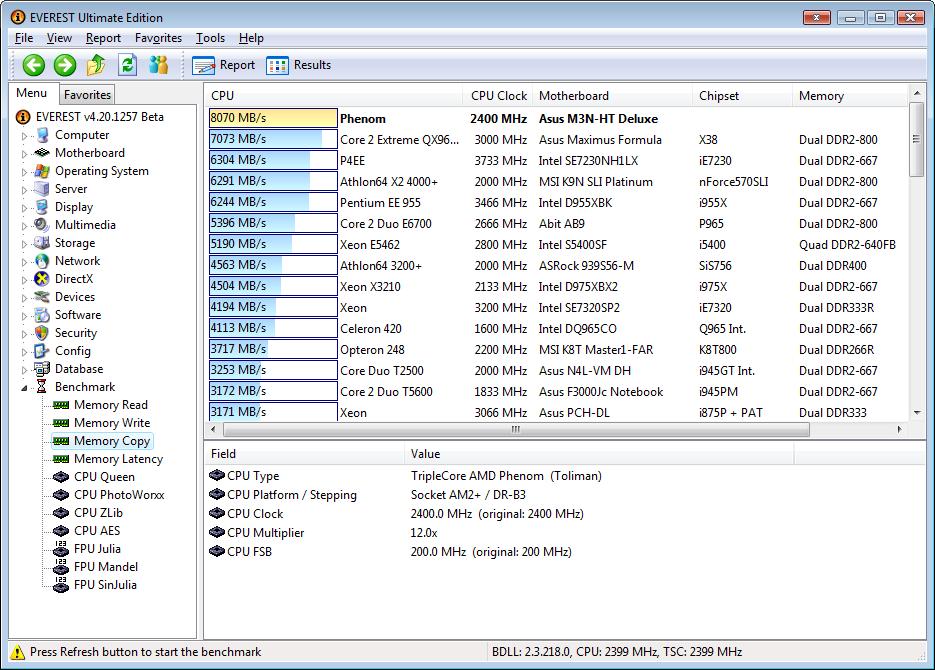Select FPU Mandel benchmark
This screenshot has width=935, height=670.
point(106,567)
